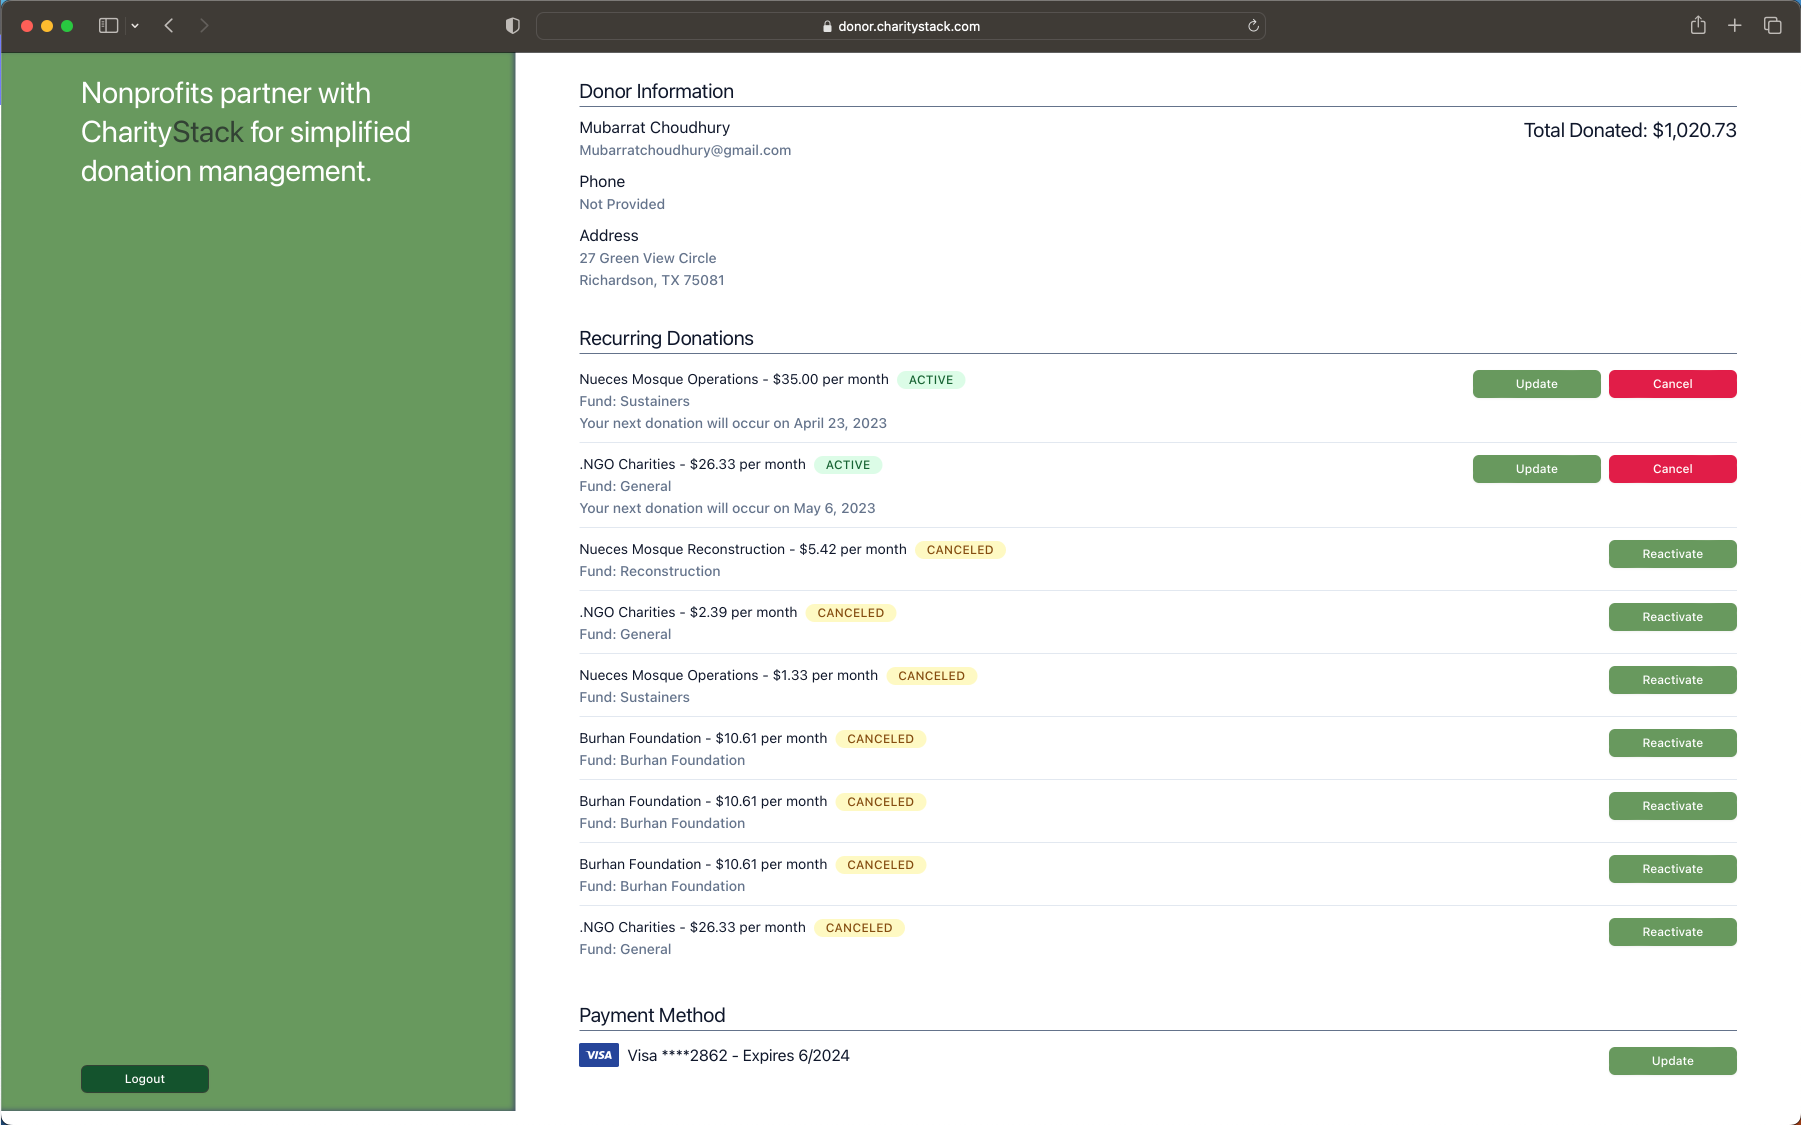Viewport: 1801px width, 1125px height.
Task: Reactivate the second Burhan Foundation $10.61 donation
Action: pos(1672,806)
